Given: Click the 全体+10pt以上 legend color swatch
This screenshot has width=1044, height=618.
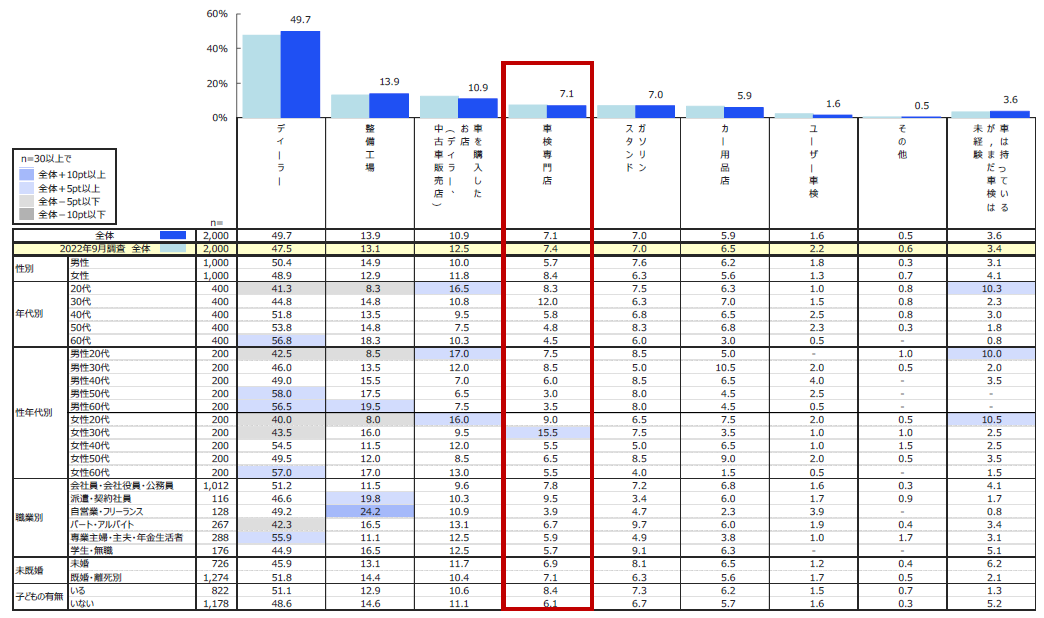Looking at the screenshot, I should coord(26,175).
